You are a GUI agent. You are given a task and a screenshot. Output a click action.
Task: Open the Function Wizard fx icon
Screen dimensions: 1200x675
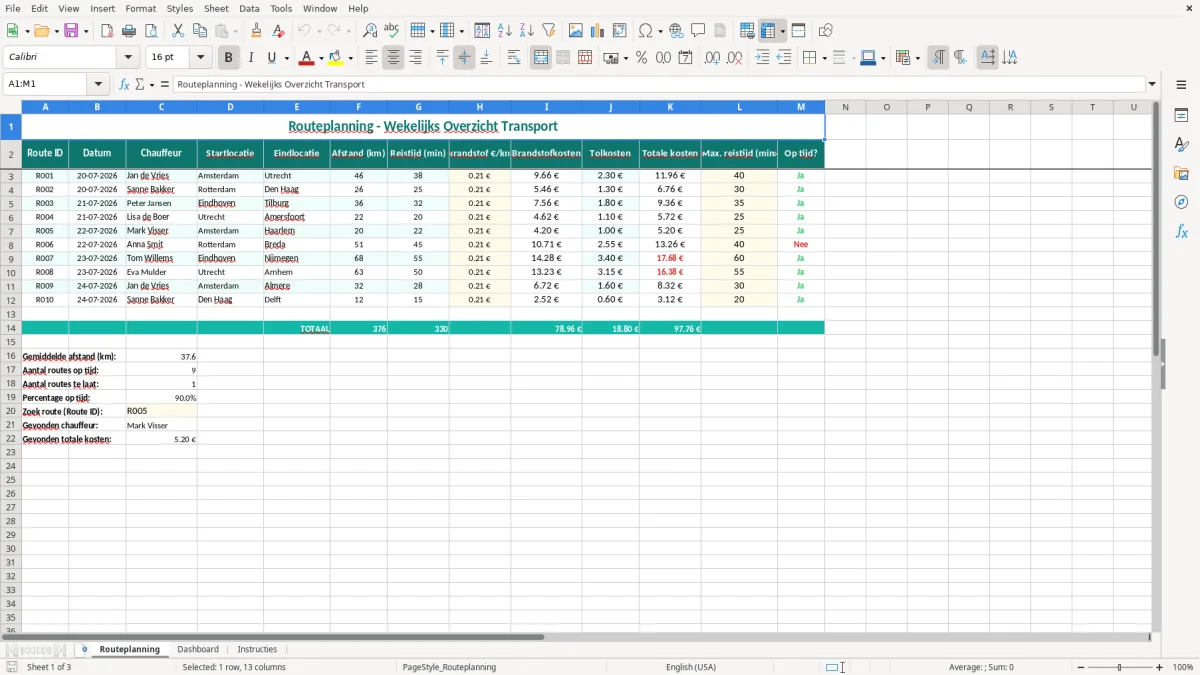pos(124,84)
